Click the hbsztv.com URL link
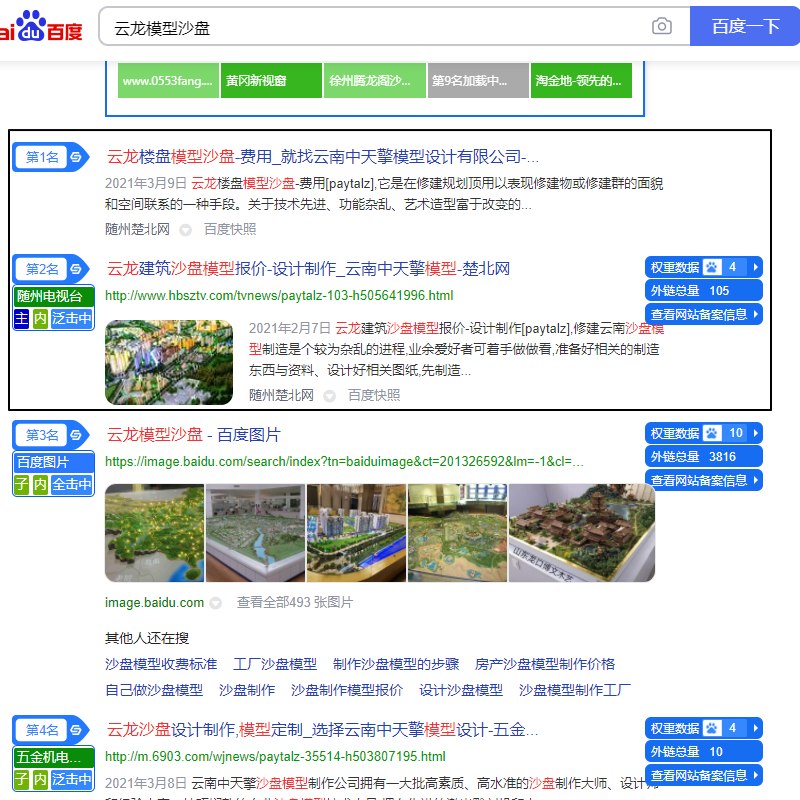 click(279, 295)
